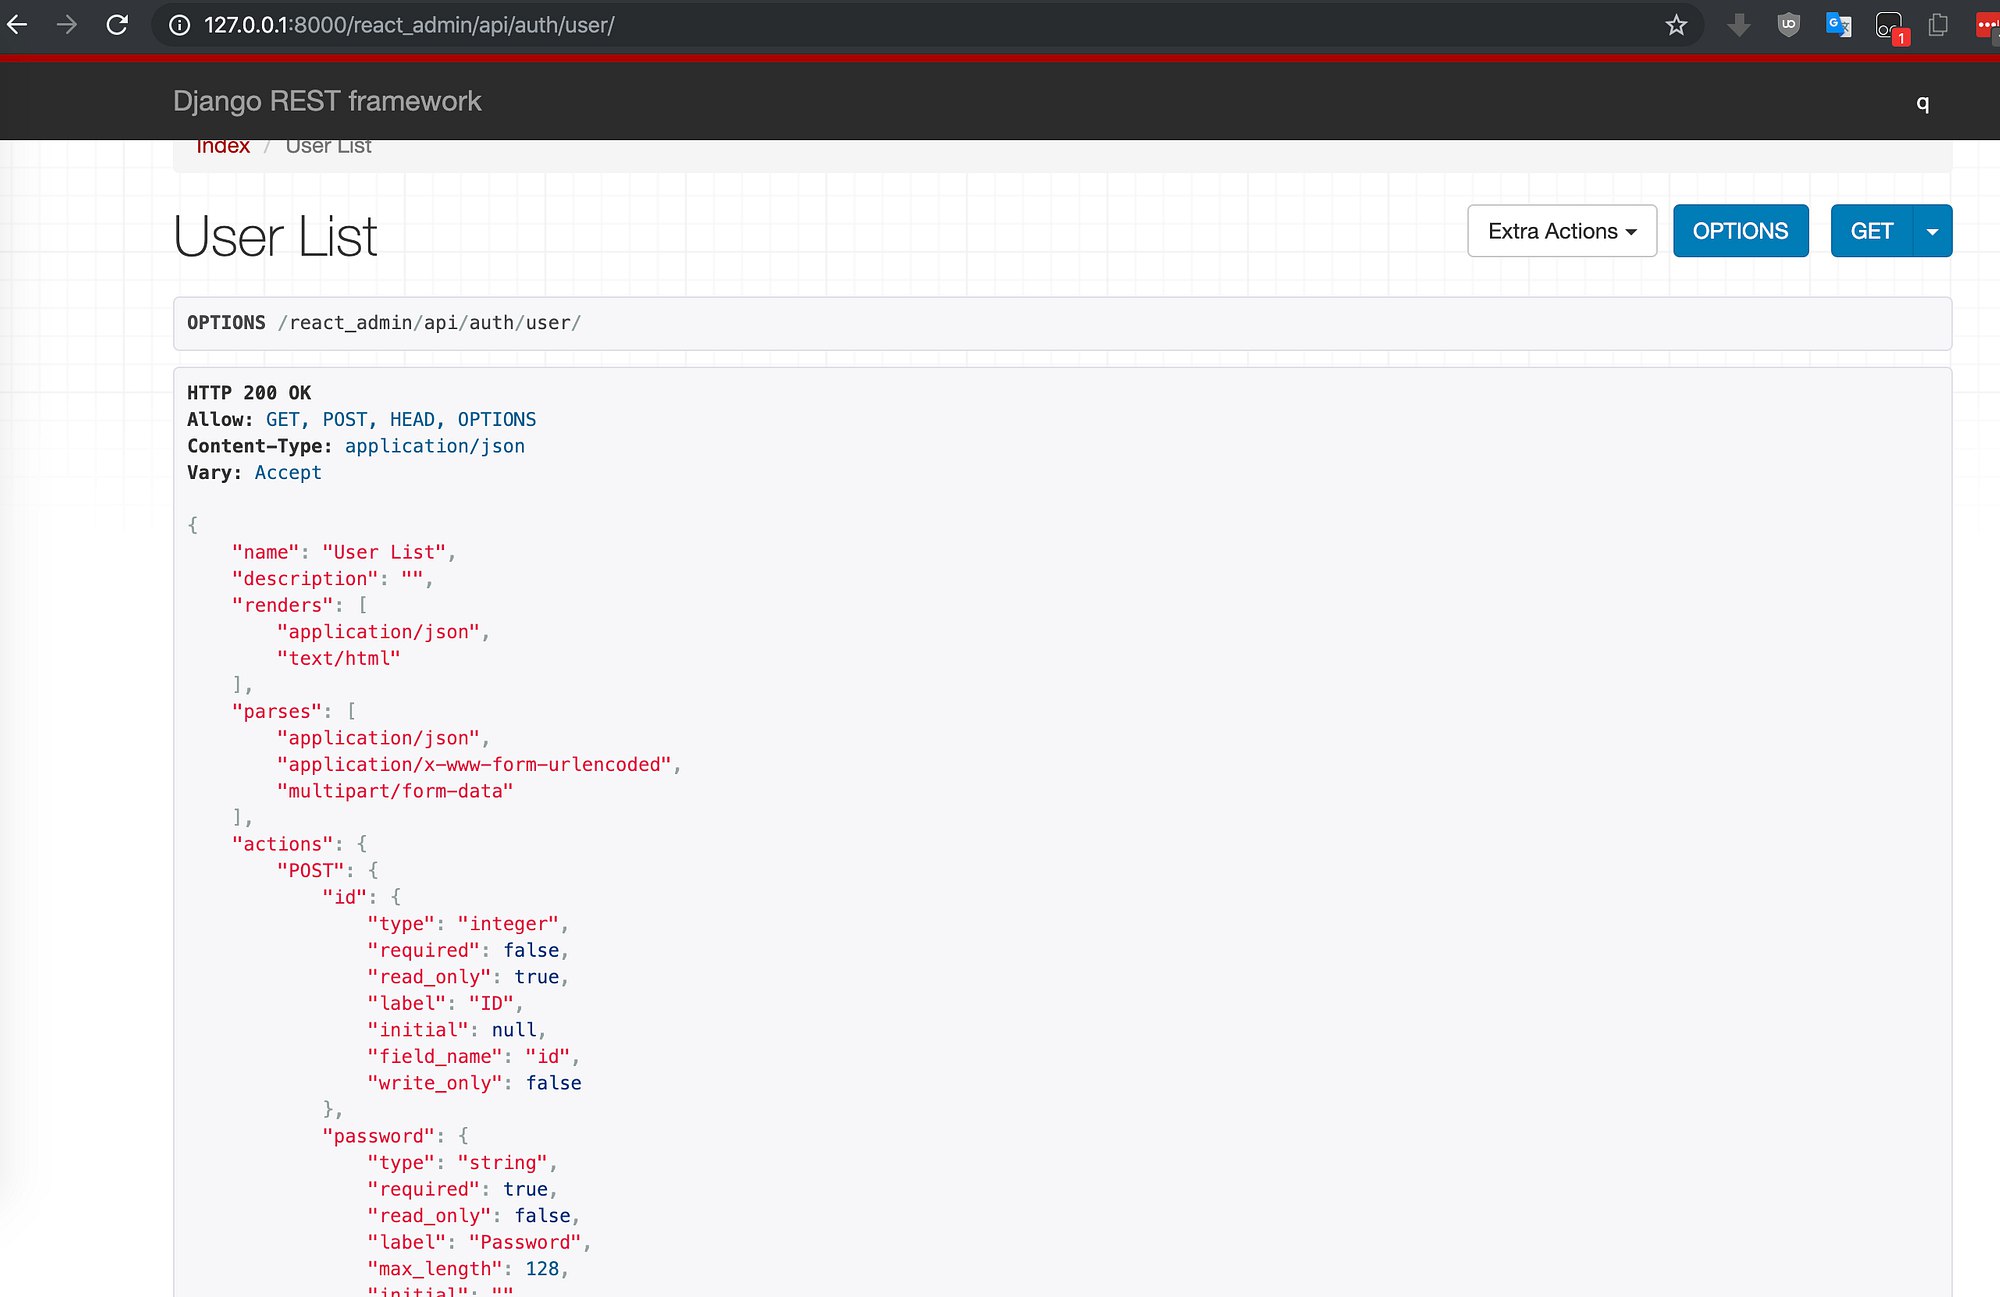This screenshot has width=2000, height=1297.
Task: Click the "max_length": 128 line
Action: coord(468,1269)
